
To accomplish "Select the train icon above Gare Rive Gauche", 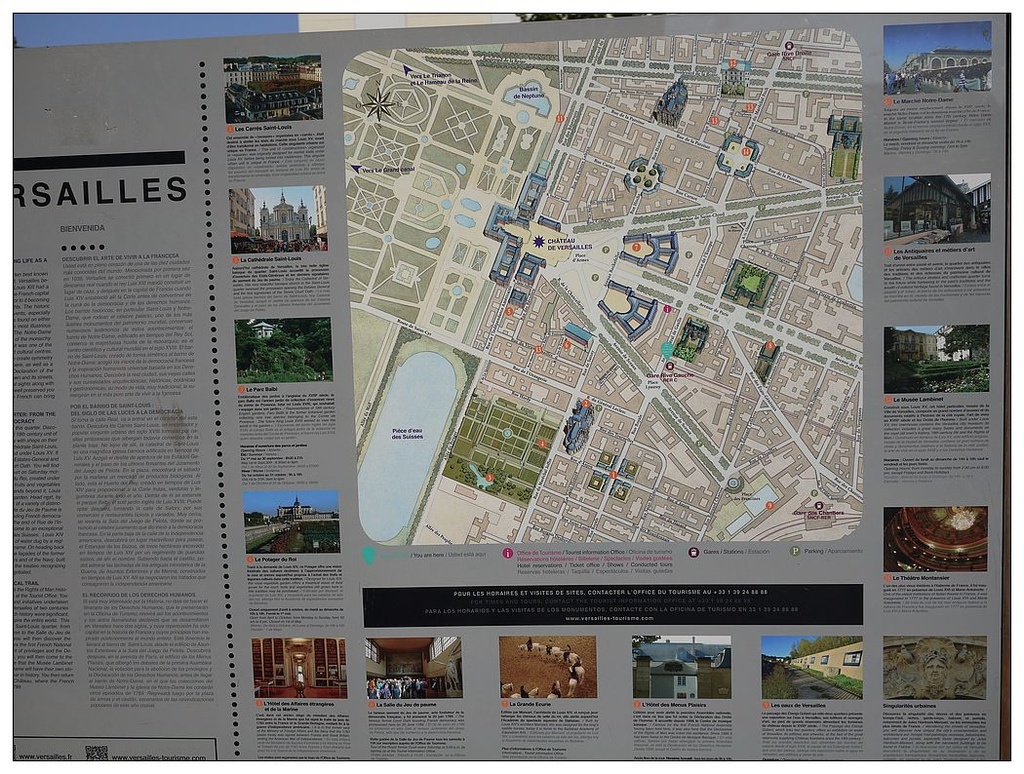I will pyautogui.click(x=669, y=366).
